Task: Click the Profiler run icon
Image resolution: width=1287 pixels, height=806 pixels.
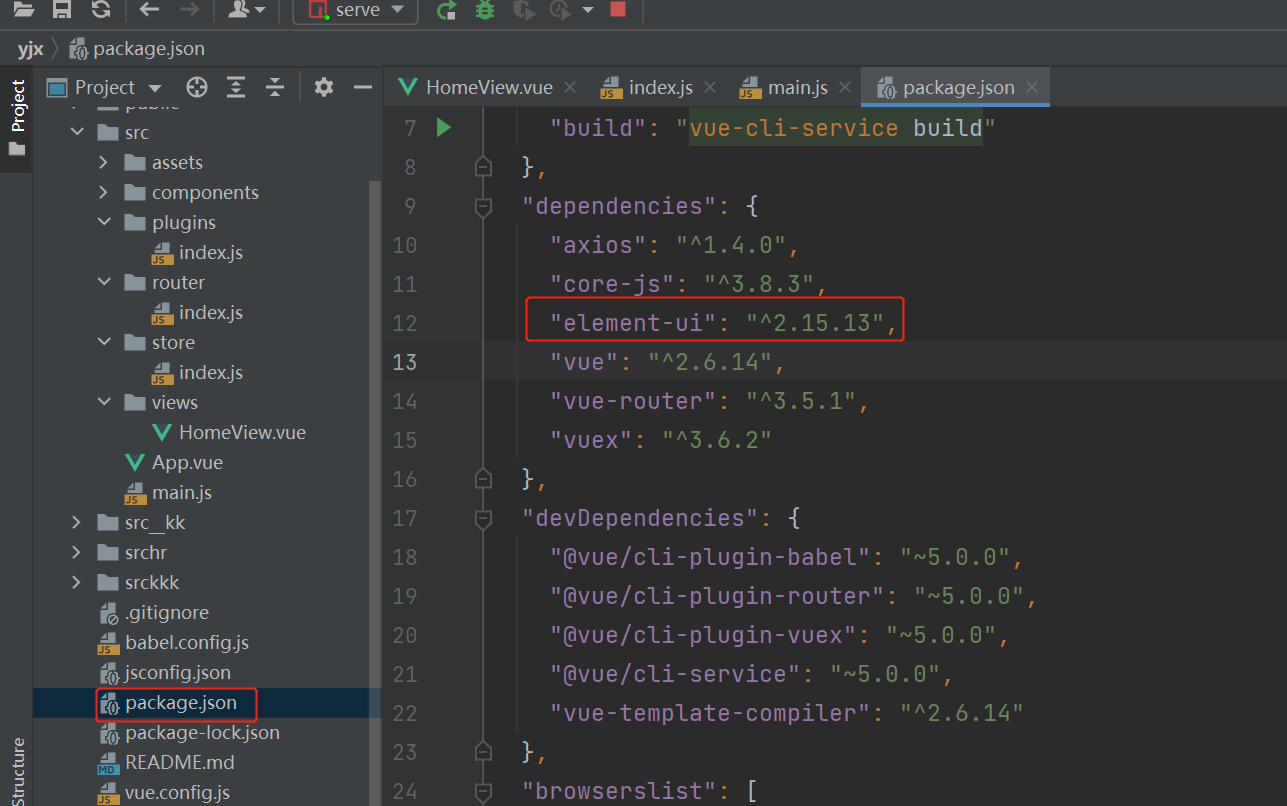Action: point(559,10)
